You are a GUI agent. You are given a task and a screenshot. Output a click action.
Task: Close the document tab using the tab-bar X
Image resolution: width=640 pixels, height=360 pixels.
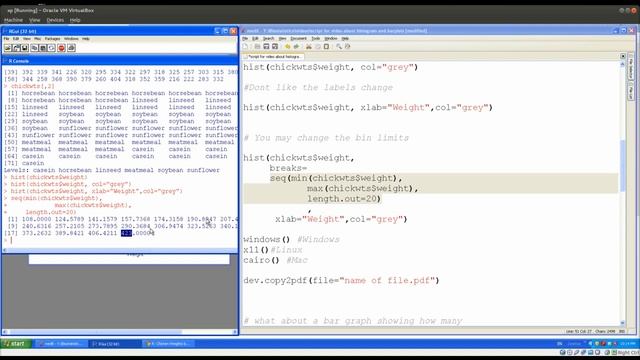623,56
